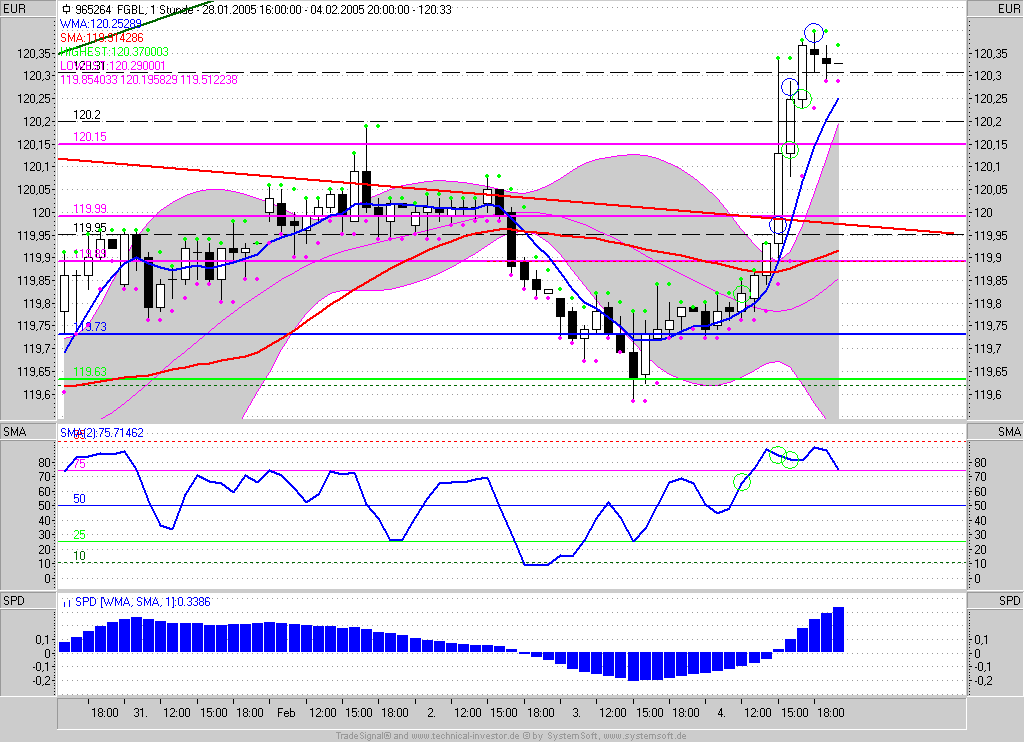The height and width of the screenshot is (742, 1024).
Task: Click the '4.' date label on time axis
Action: [721, 713]
